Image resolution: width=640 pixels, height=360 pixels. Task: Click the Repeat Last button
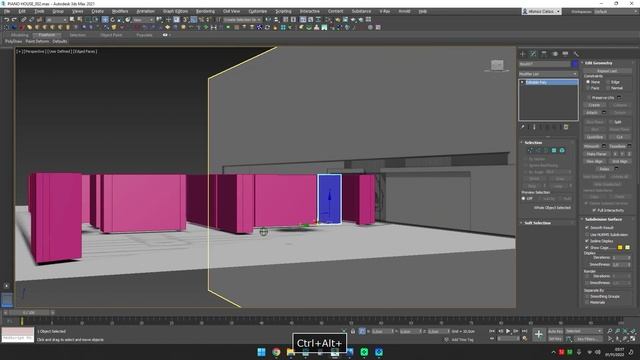pos(607,71)
